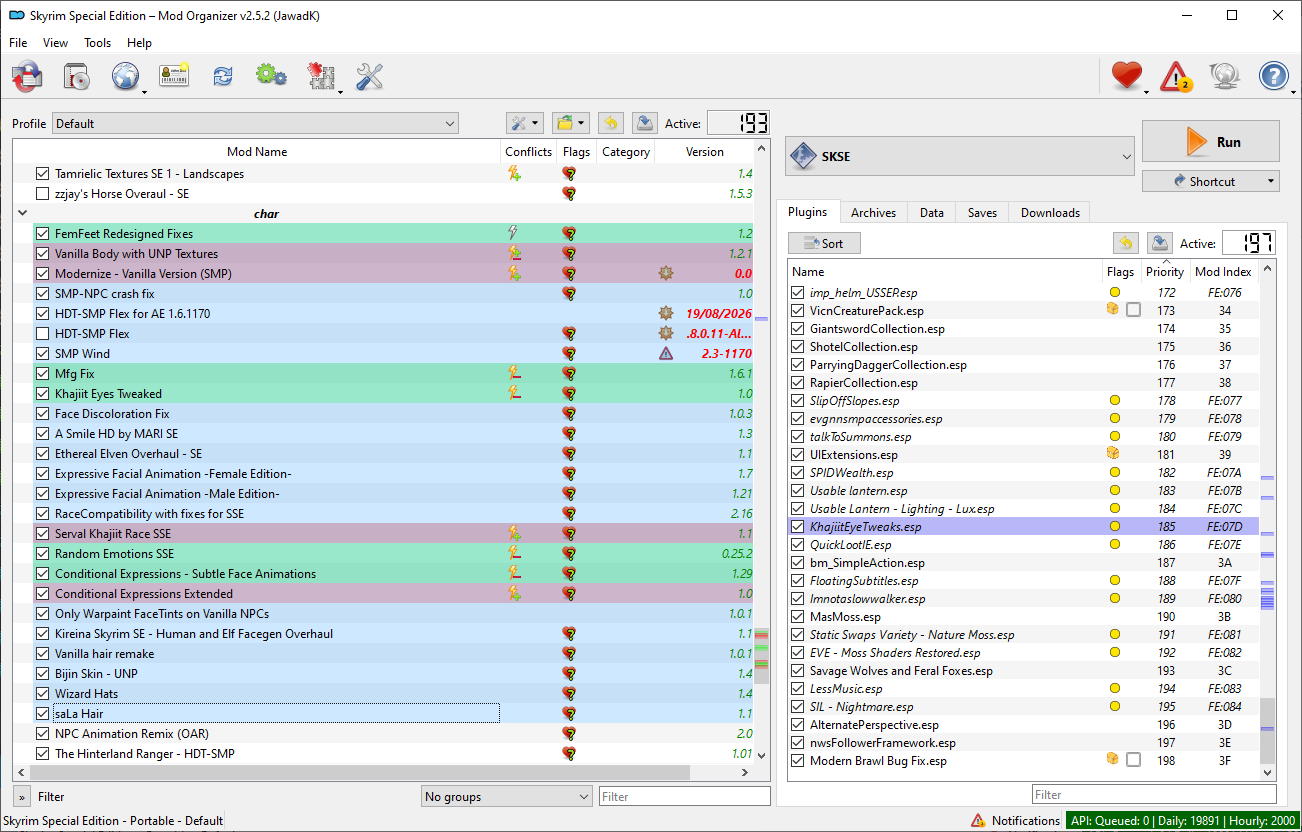
Task: Expand the filter panel with the chevron button
Action: (21, 796)
